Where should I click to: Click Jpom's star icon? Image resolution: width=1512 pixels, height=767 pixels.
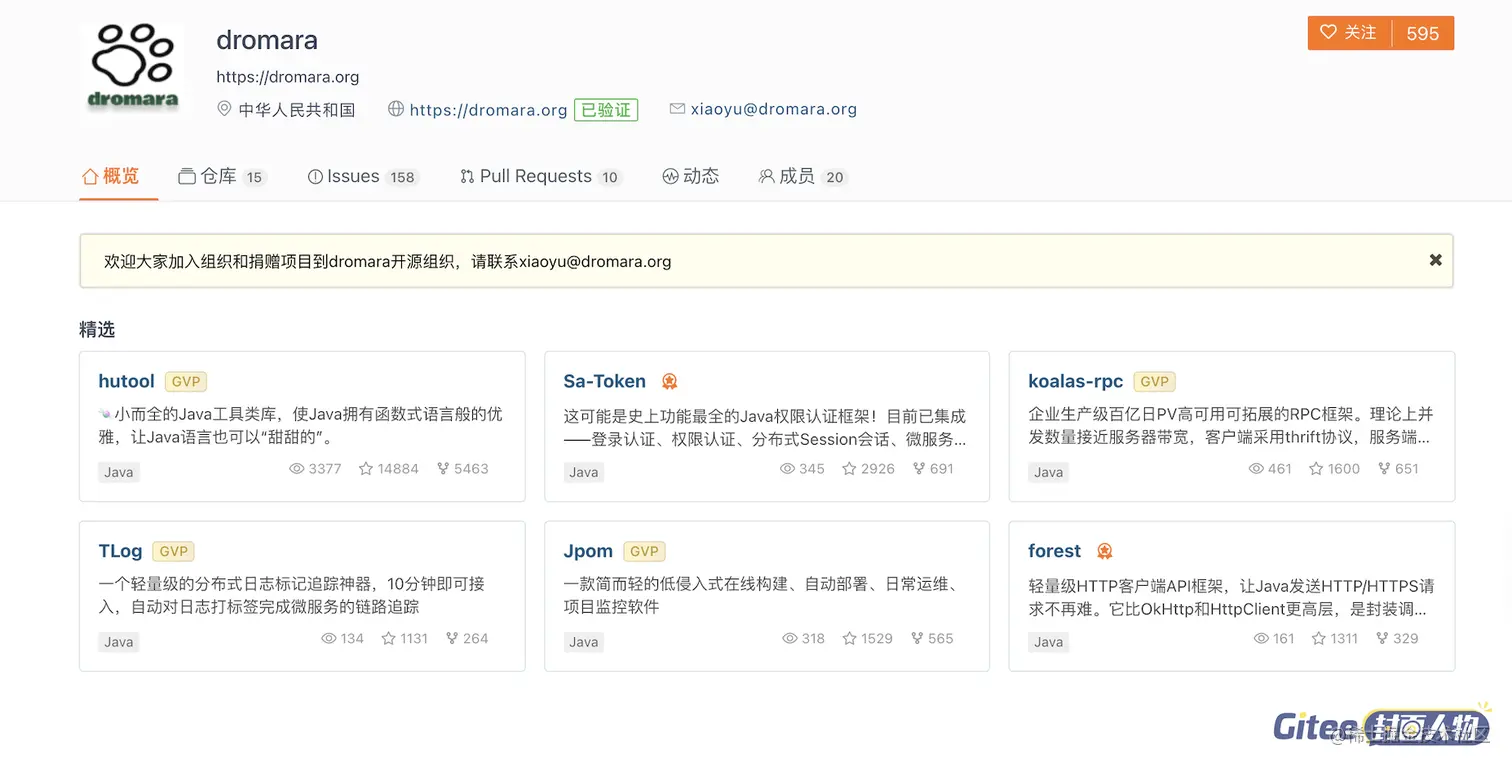pyautogui.click(x=849, y=638)
